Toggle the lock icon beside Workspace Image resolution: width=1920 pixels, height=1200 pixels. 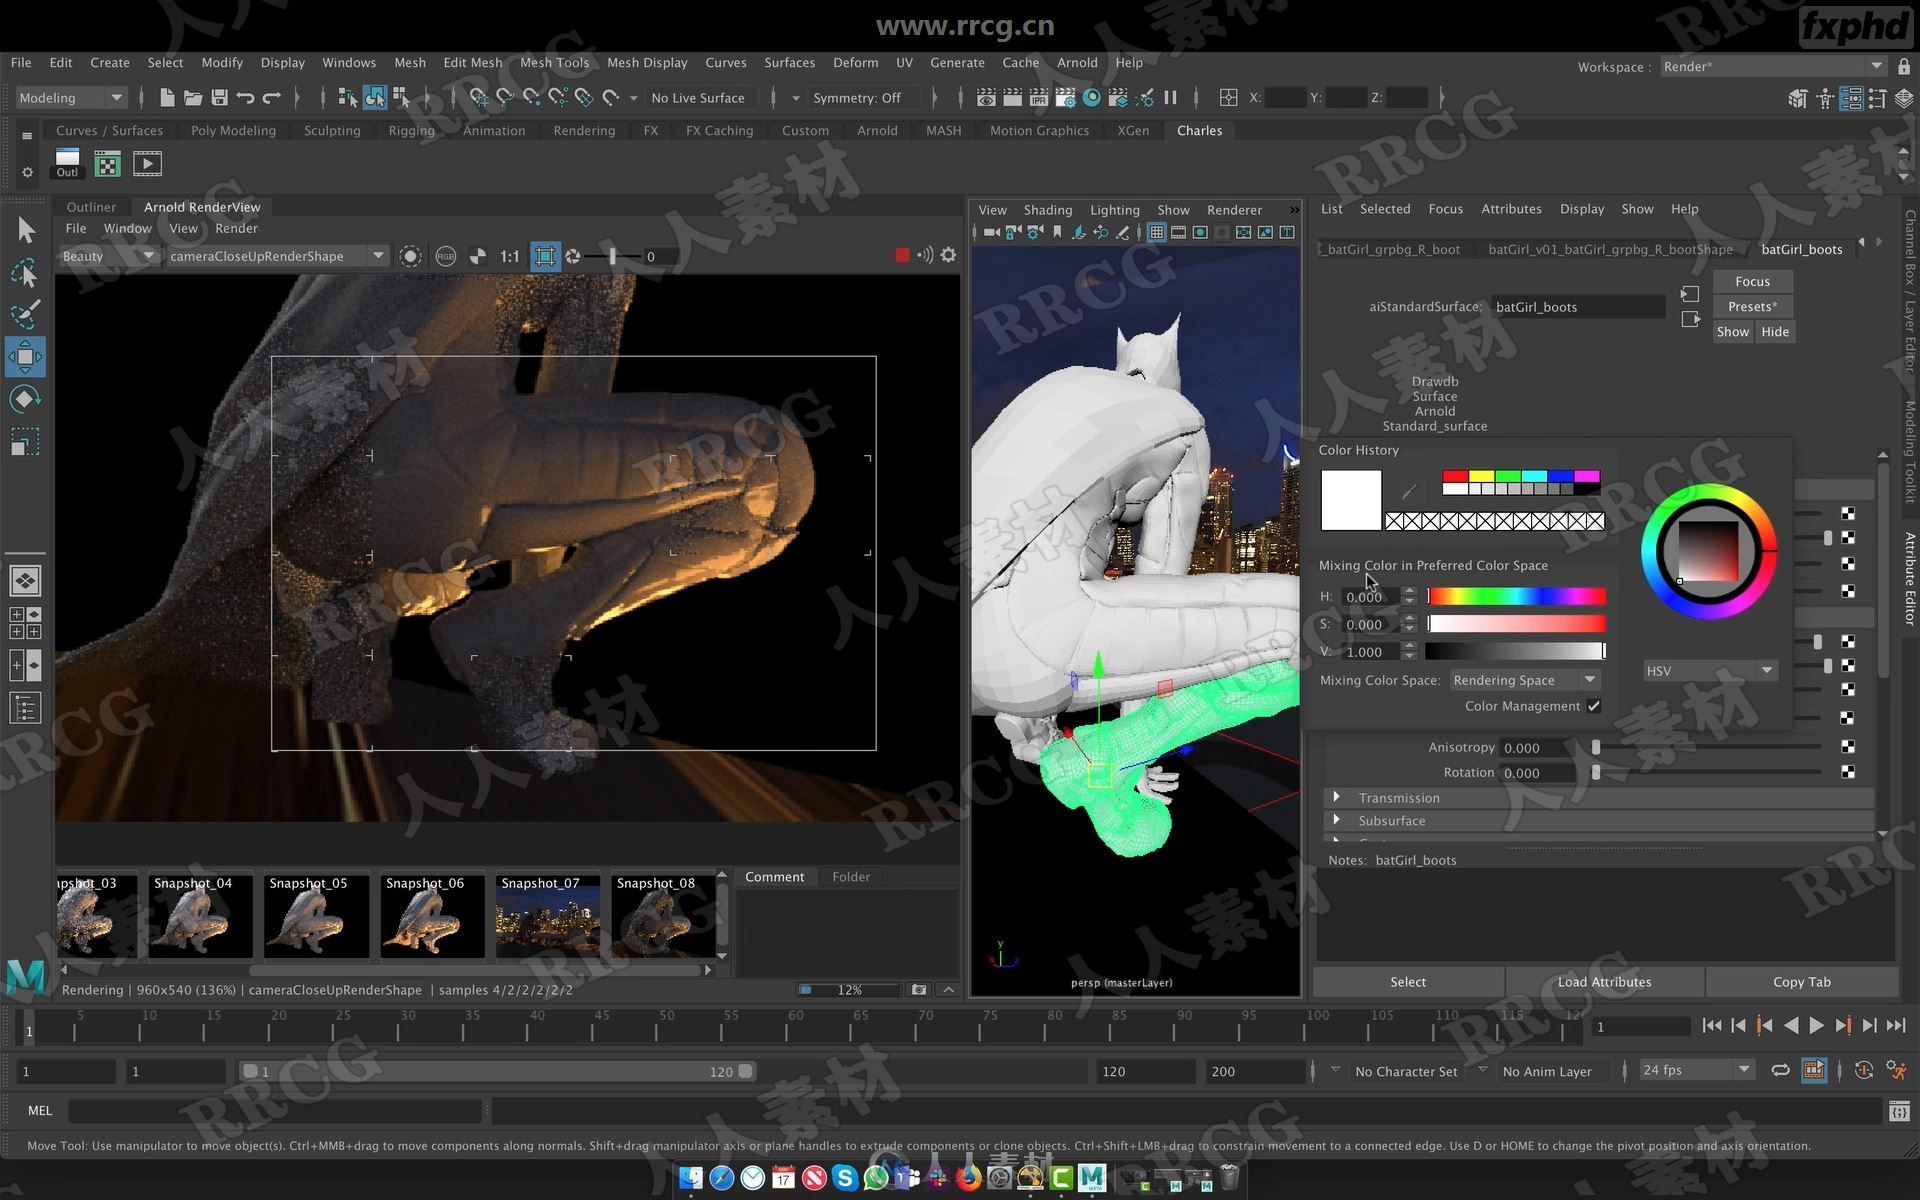pyautogui.click(x=1903, y=67)
